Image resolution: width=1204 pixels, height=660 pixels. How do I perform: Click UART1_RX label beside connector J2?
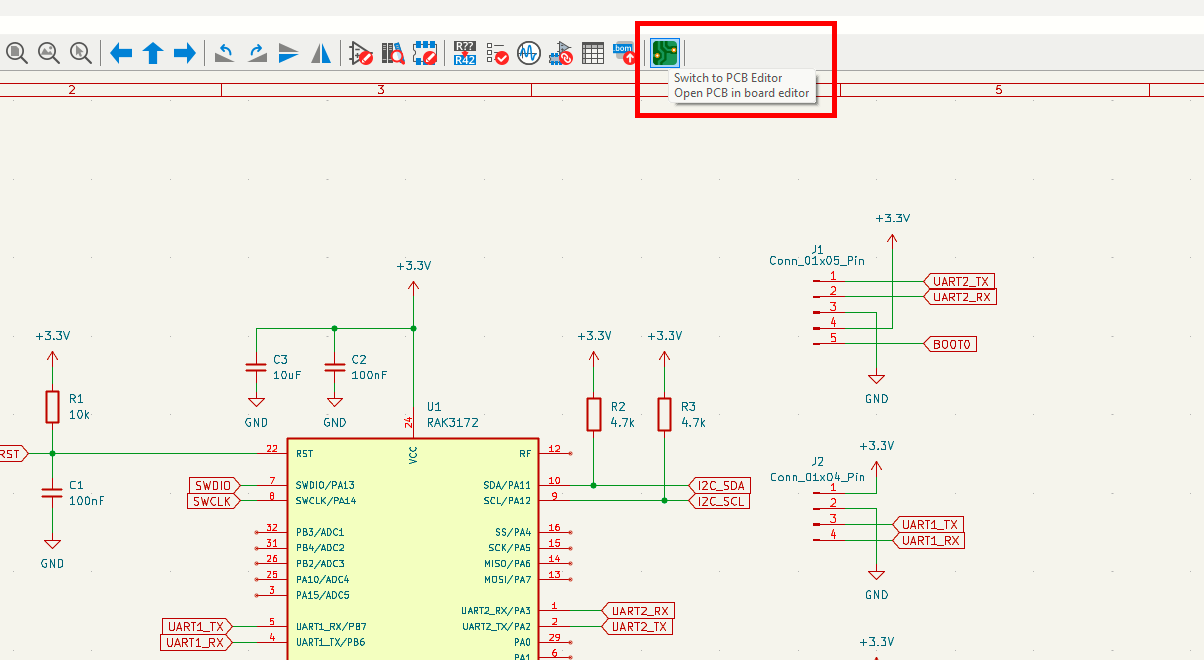tap(929, 540)
